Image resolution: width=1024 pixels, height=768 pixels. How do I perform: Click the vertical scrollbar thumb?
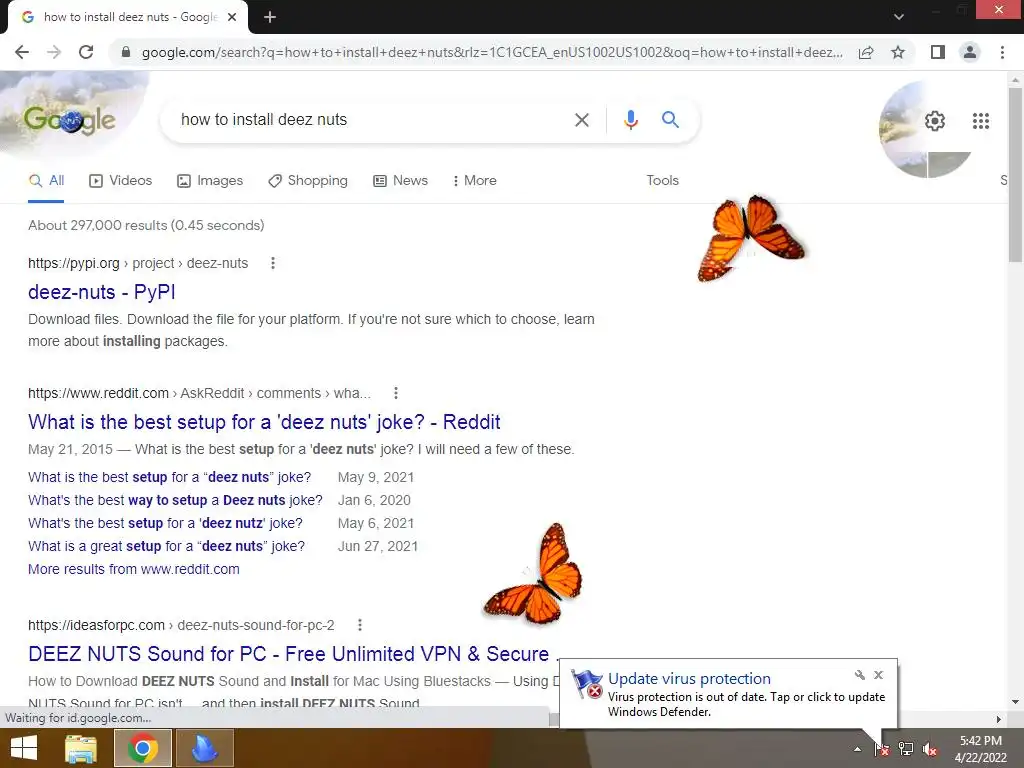[x=1016, y=174]
